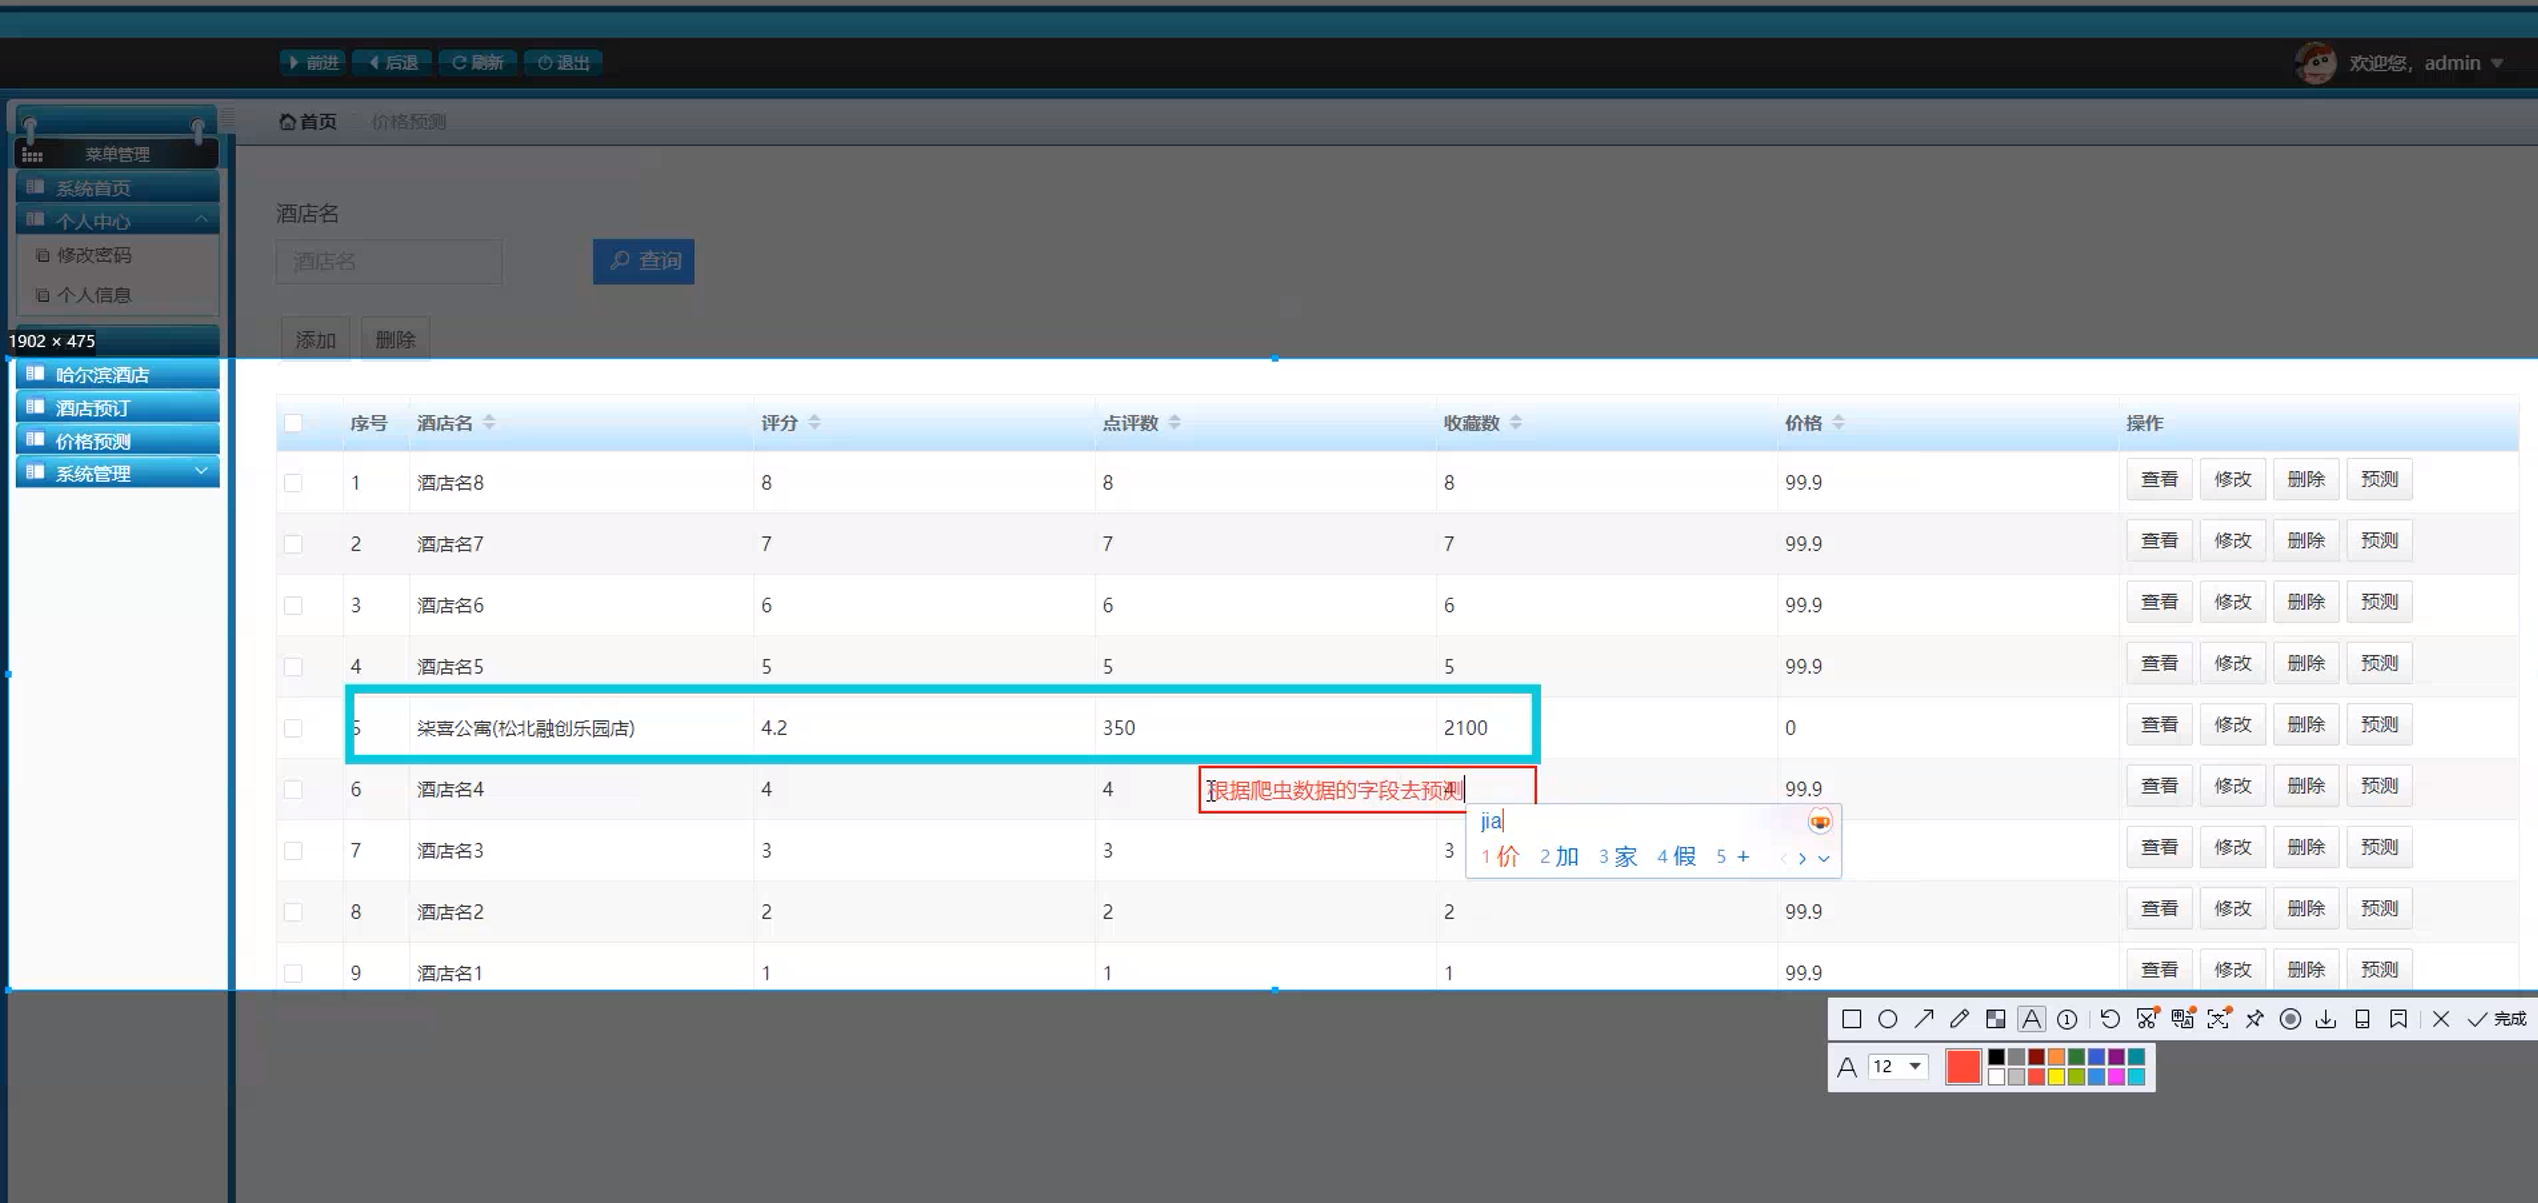Select the mosaic blur tool
The height and width of the screenshot is (1203, 2538).
pos(1995,1019)
